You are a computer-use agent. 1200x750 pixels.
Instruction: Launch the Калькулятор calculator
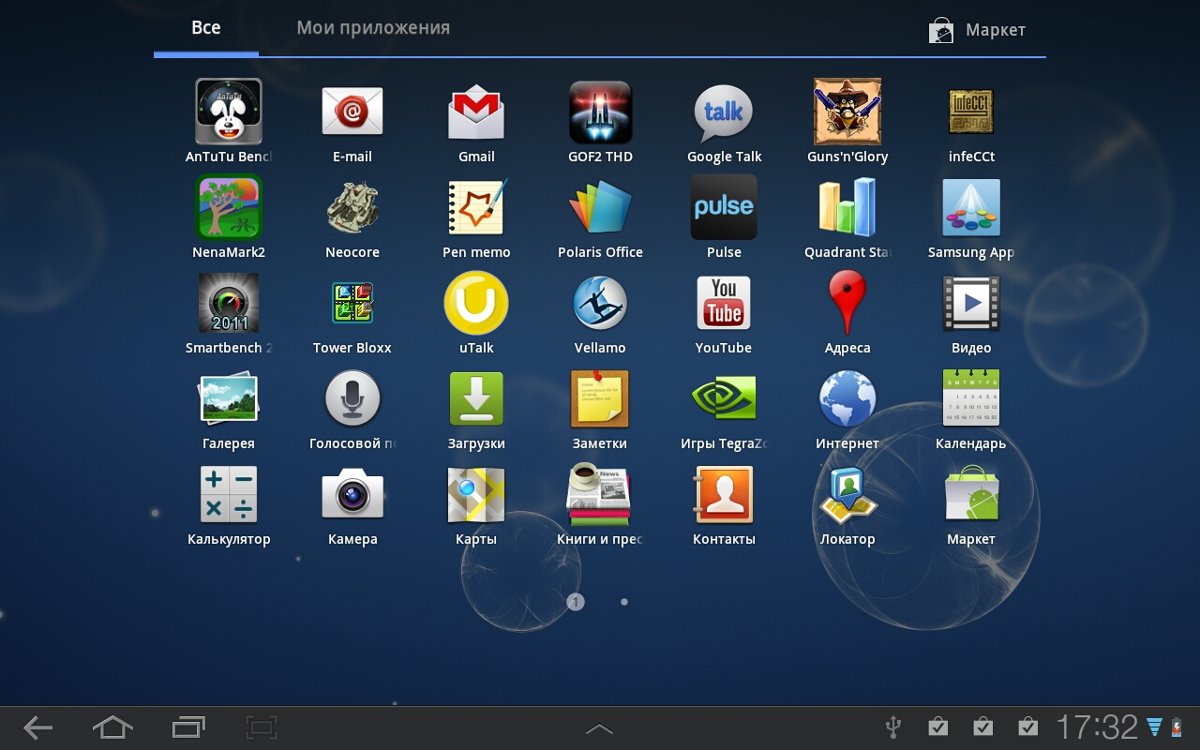coord(228,494)
